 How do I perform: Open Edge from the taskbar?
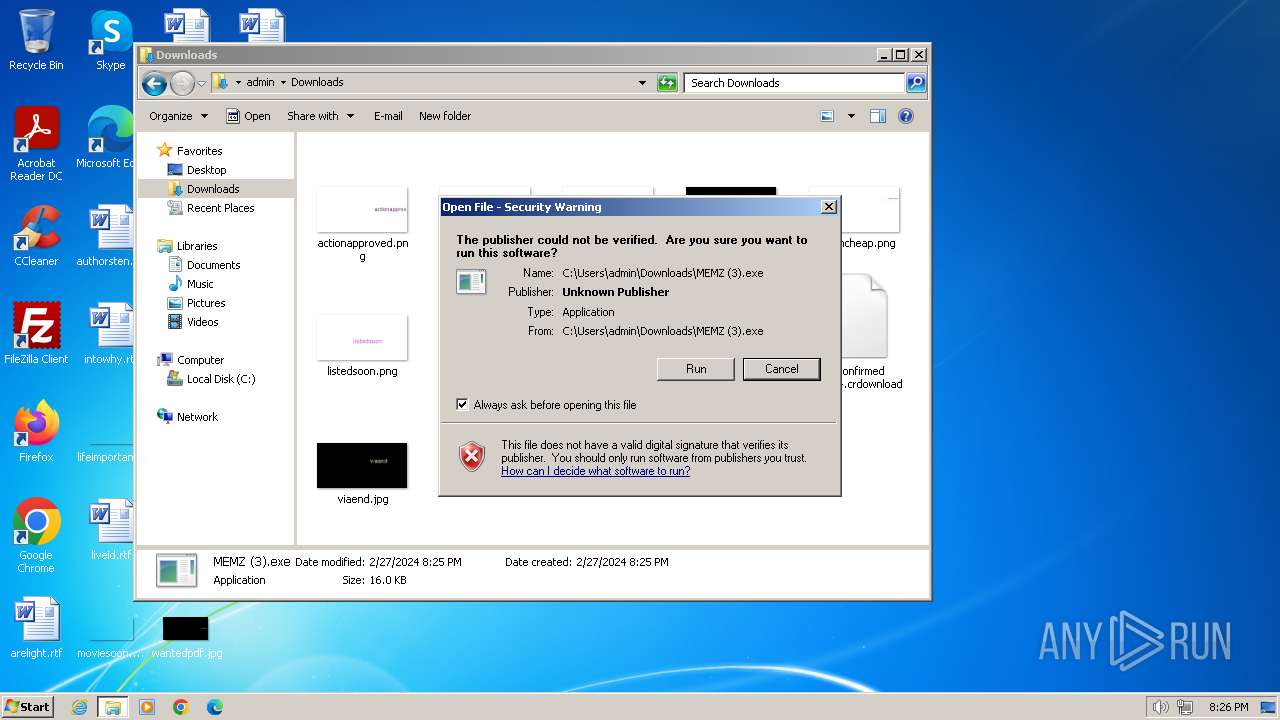[215, 707]
